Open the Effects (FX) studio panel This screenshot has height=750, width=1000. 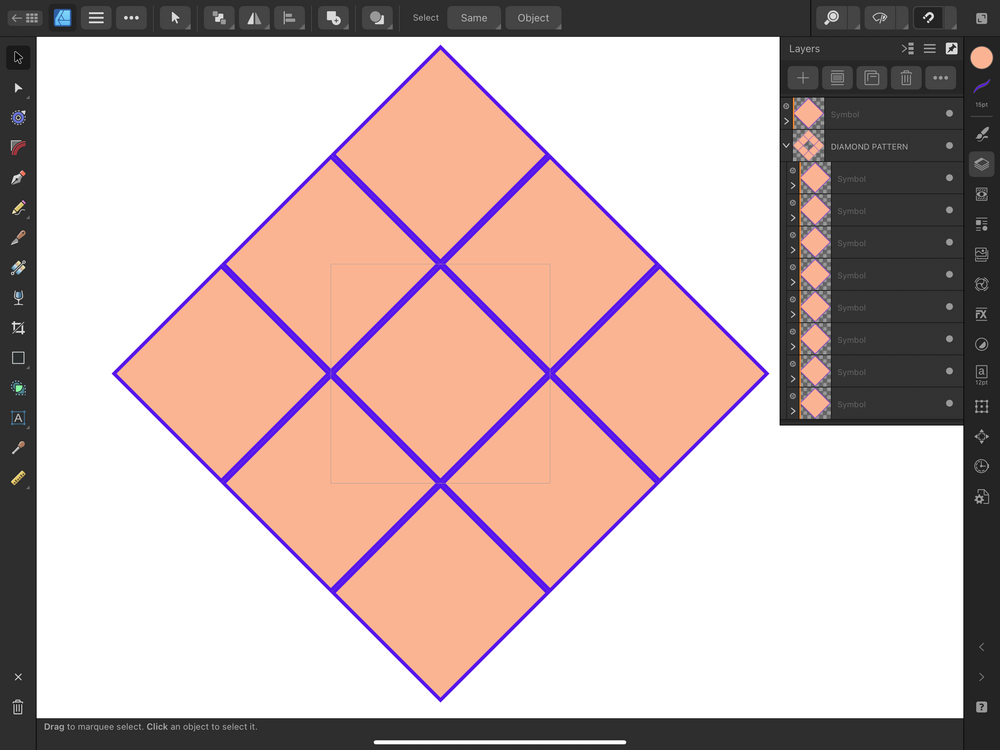[x=981, y=314]
